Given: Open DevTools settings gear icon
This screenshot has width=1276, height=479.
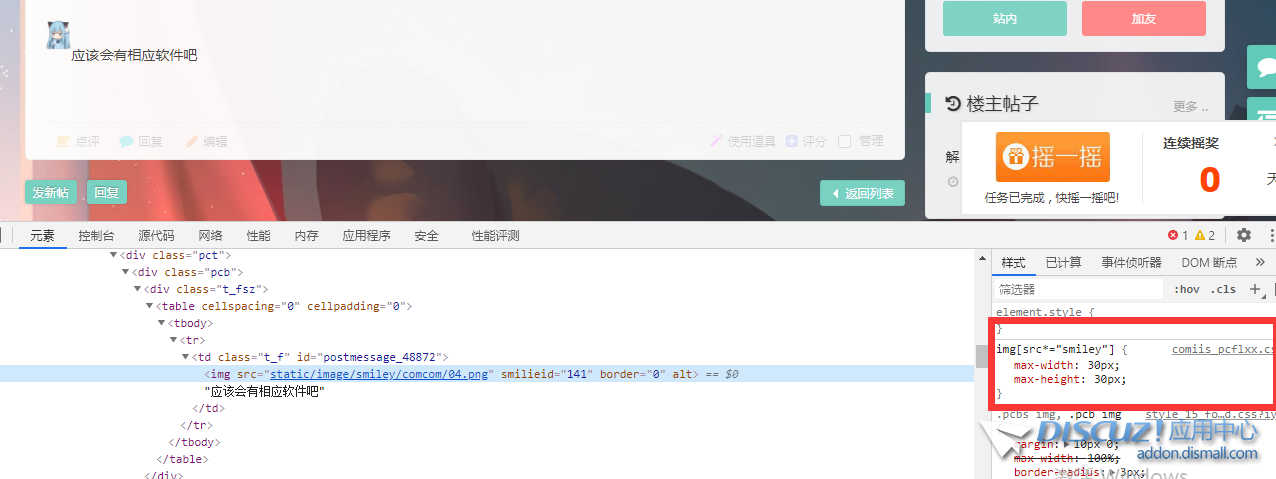Looking at the screenshot, I should pyautogui.click(x=1244, y=235).
